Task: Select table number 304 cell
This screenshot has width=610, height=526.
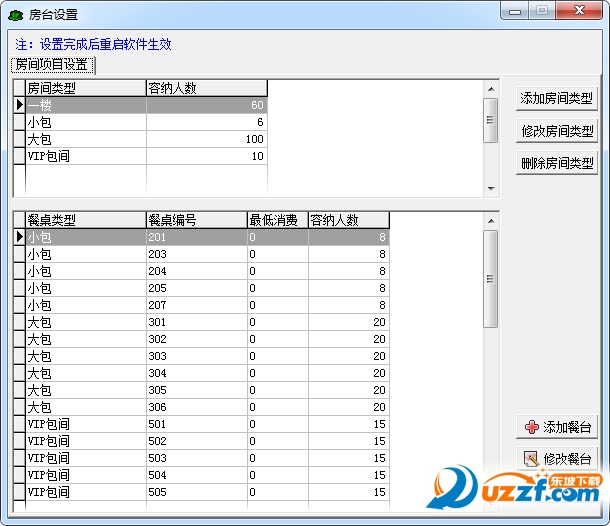Action: coord(197,373)
